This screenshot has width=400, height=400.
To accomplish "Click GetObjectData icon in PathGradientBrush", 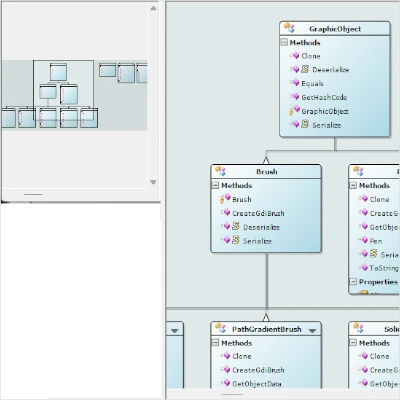I will [225, 383].
